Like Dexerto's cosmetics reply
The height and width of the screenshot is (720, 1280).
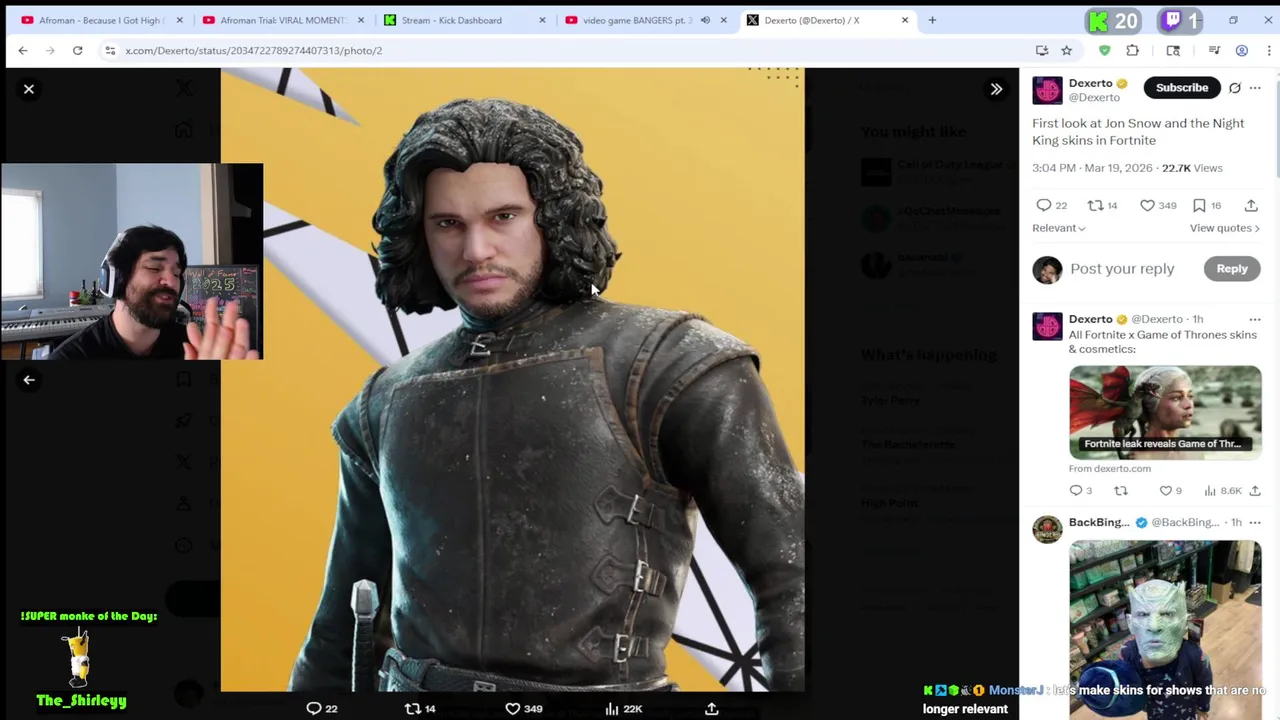point(1165,490)
